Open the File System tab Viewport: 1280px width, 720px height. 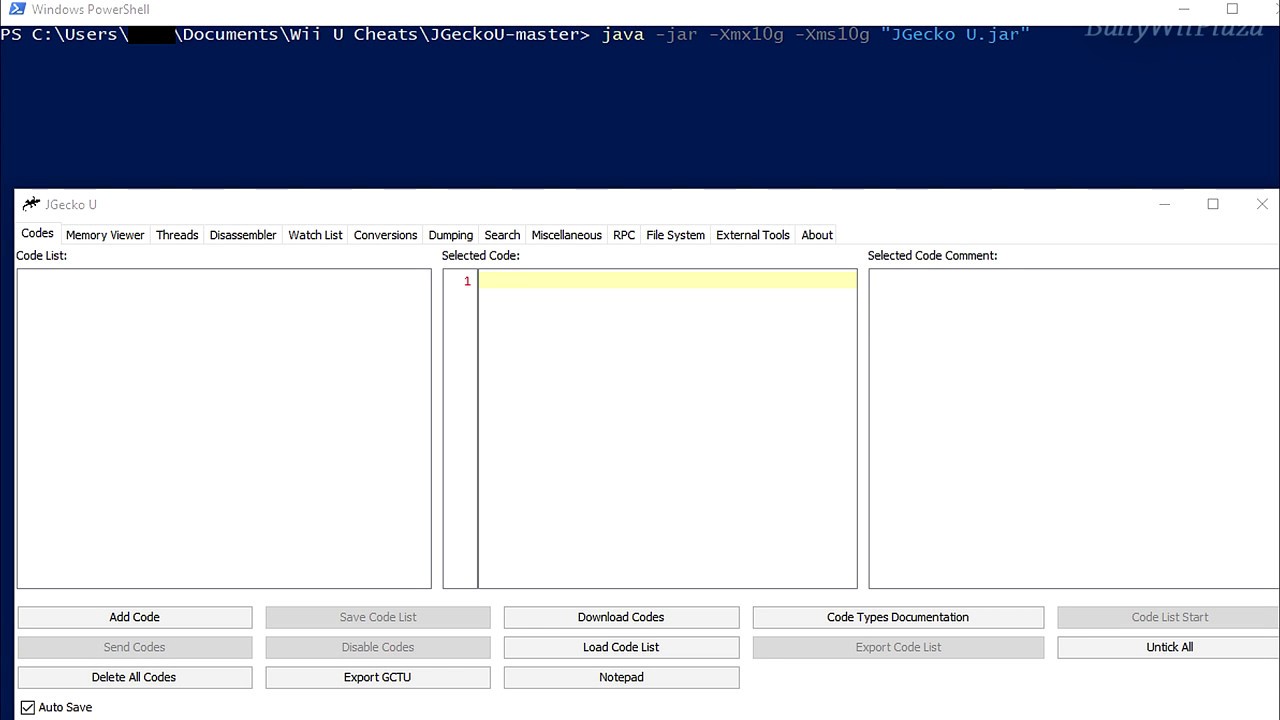676,235
